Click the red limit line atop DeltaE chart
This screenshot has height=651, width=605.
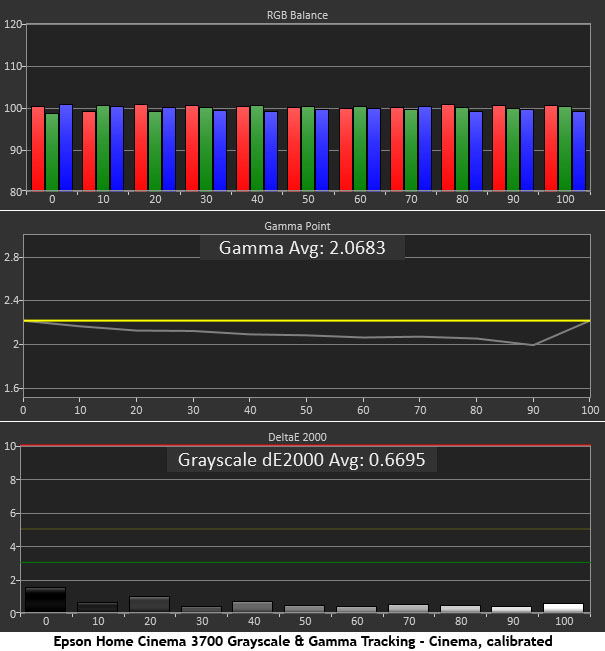pyautogui.click(x=300, y=445)
